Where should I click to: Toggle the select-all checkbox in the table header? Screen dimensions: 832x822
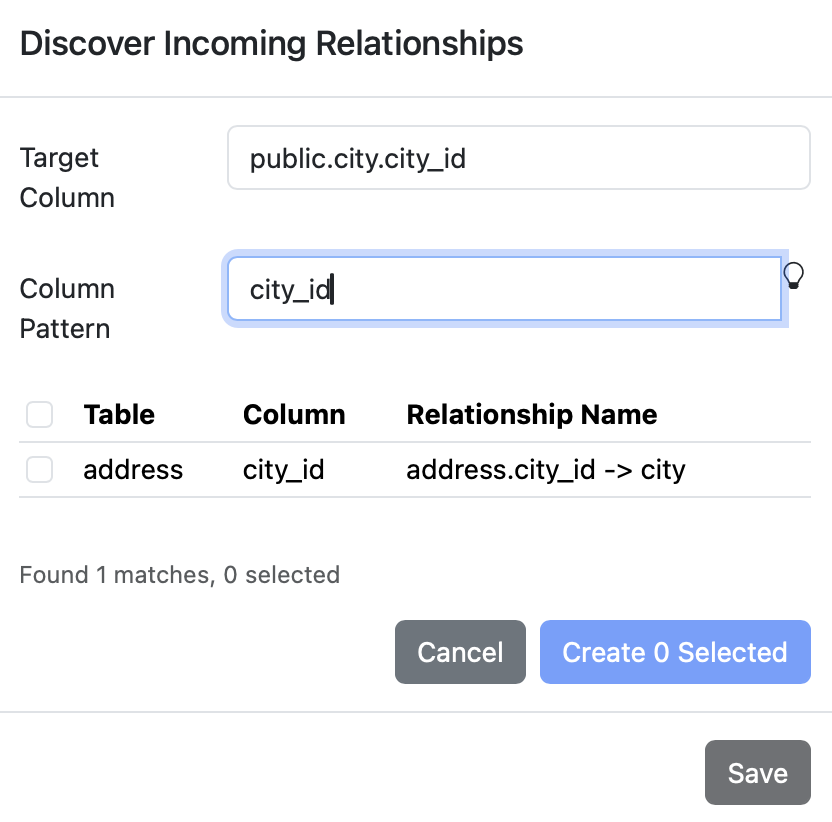pyautogui.click(x=39, y=414)
